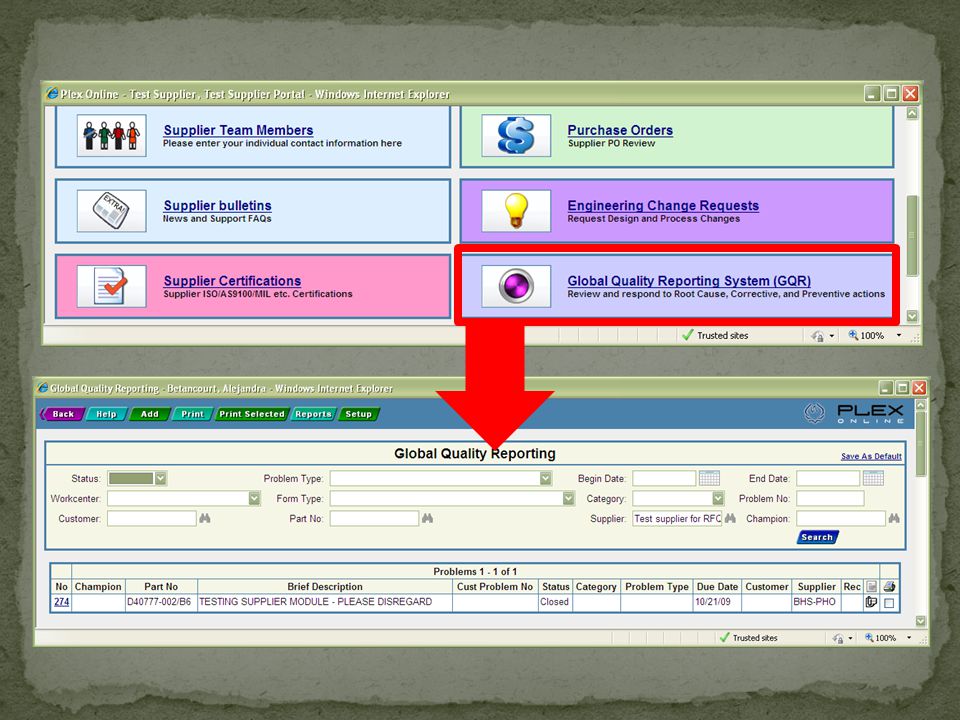Click the Internet Explorer icon in portal title bar
960x720 pixels.
(52, 94)
